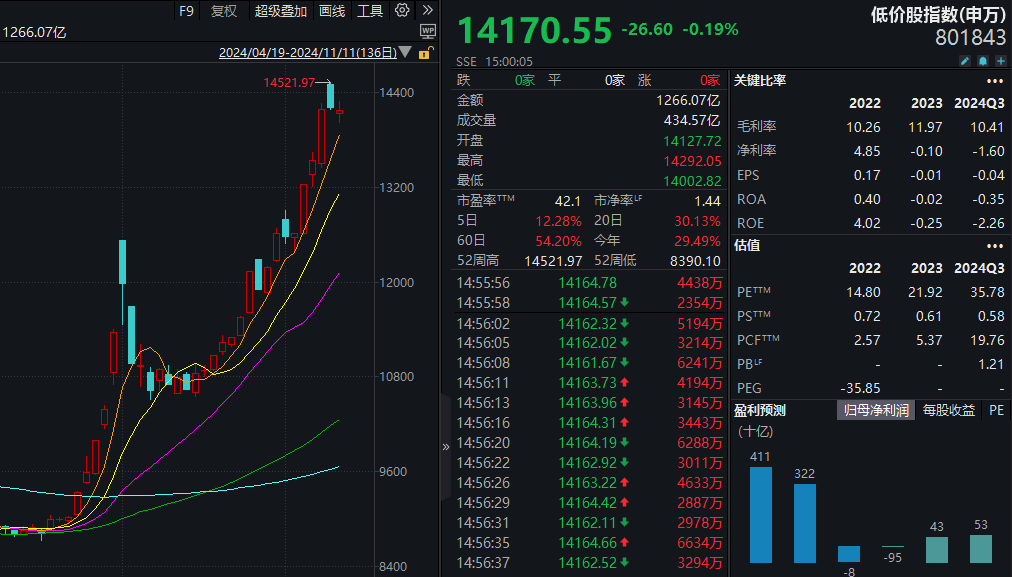The width and height of the screenshot is (1012, 577).
Task: Add index to watchlist with plus icon
Action: tap(999, 61)
